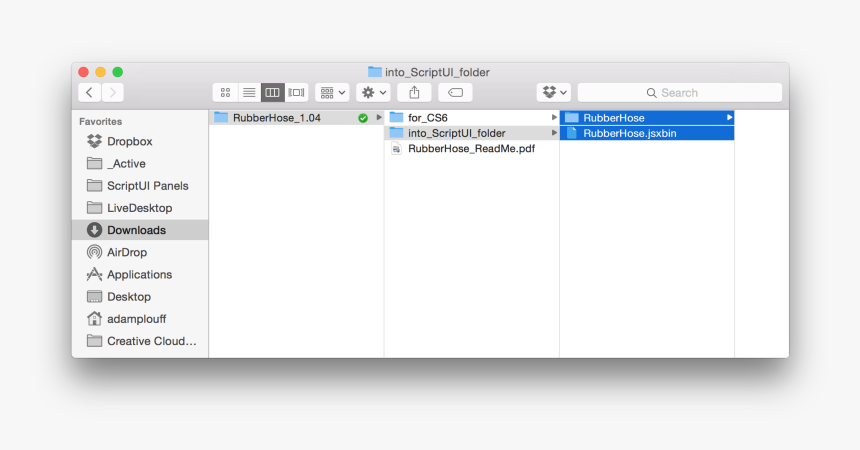The height and width of the screenshot is (450, 860).
Task: Switch to icon view
Action: tap(225, 93)
